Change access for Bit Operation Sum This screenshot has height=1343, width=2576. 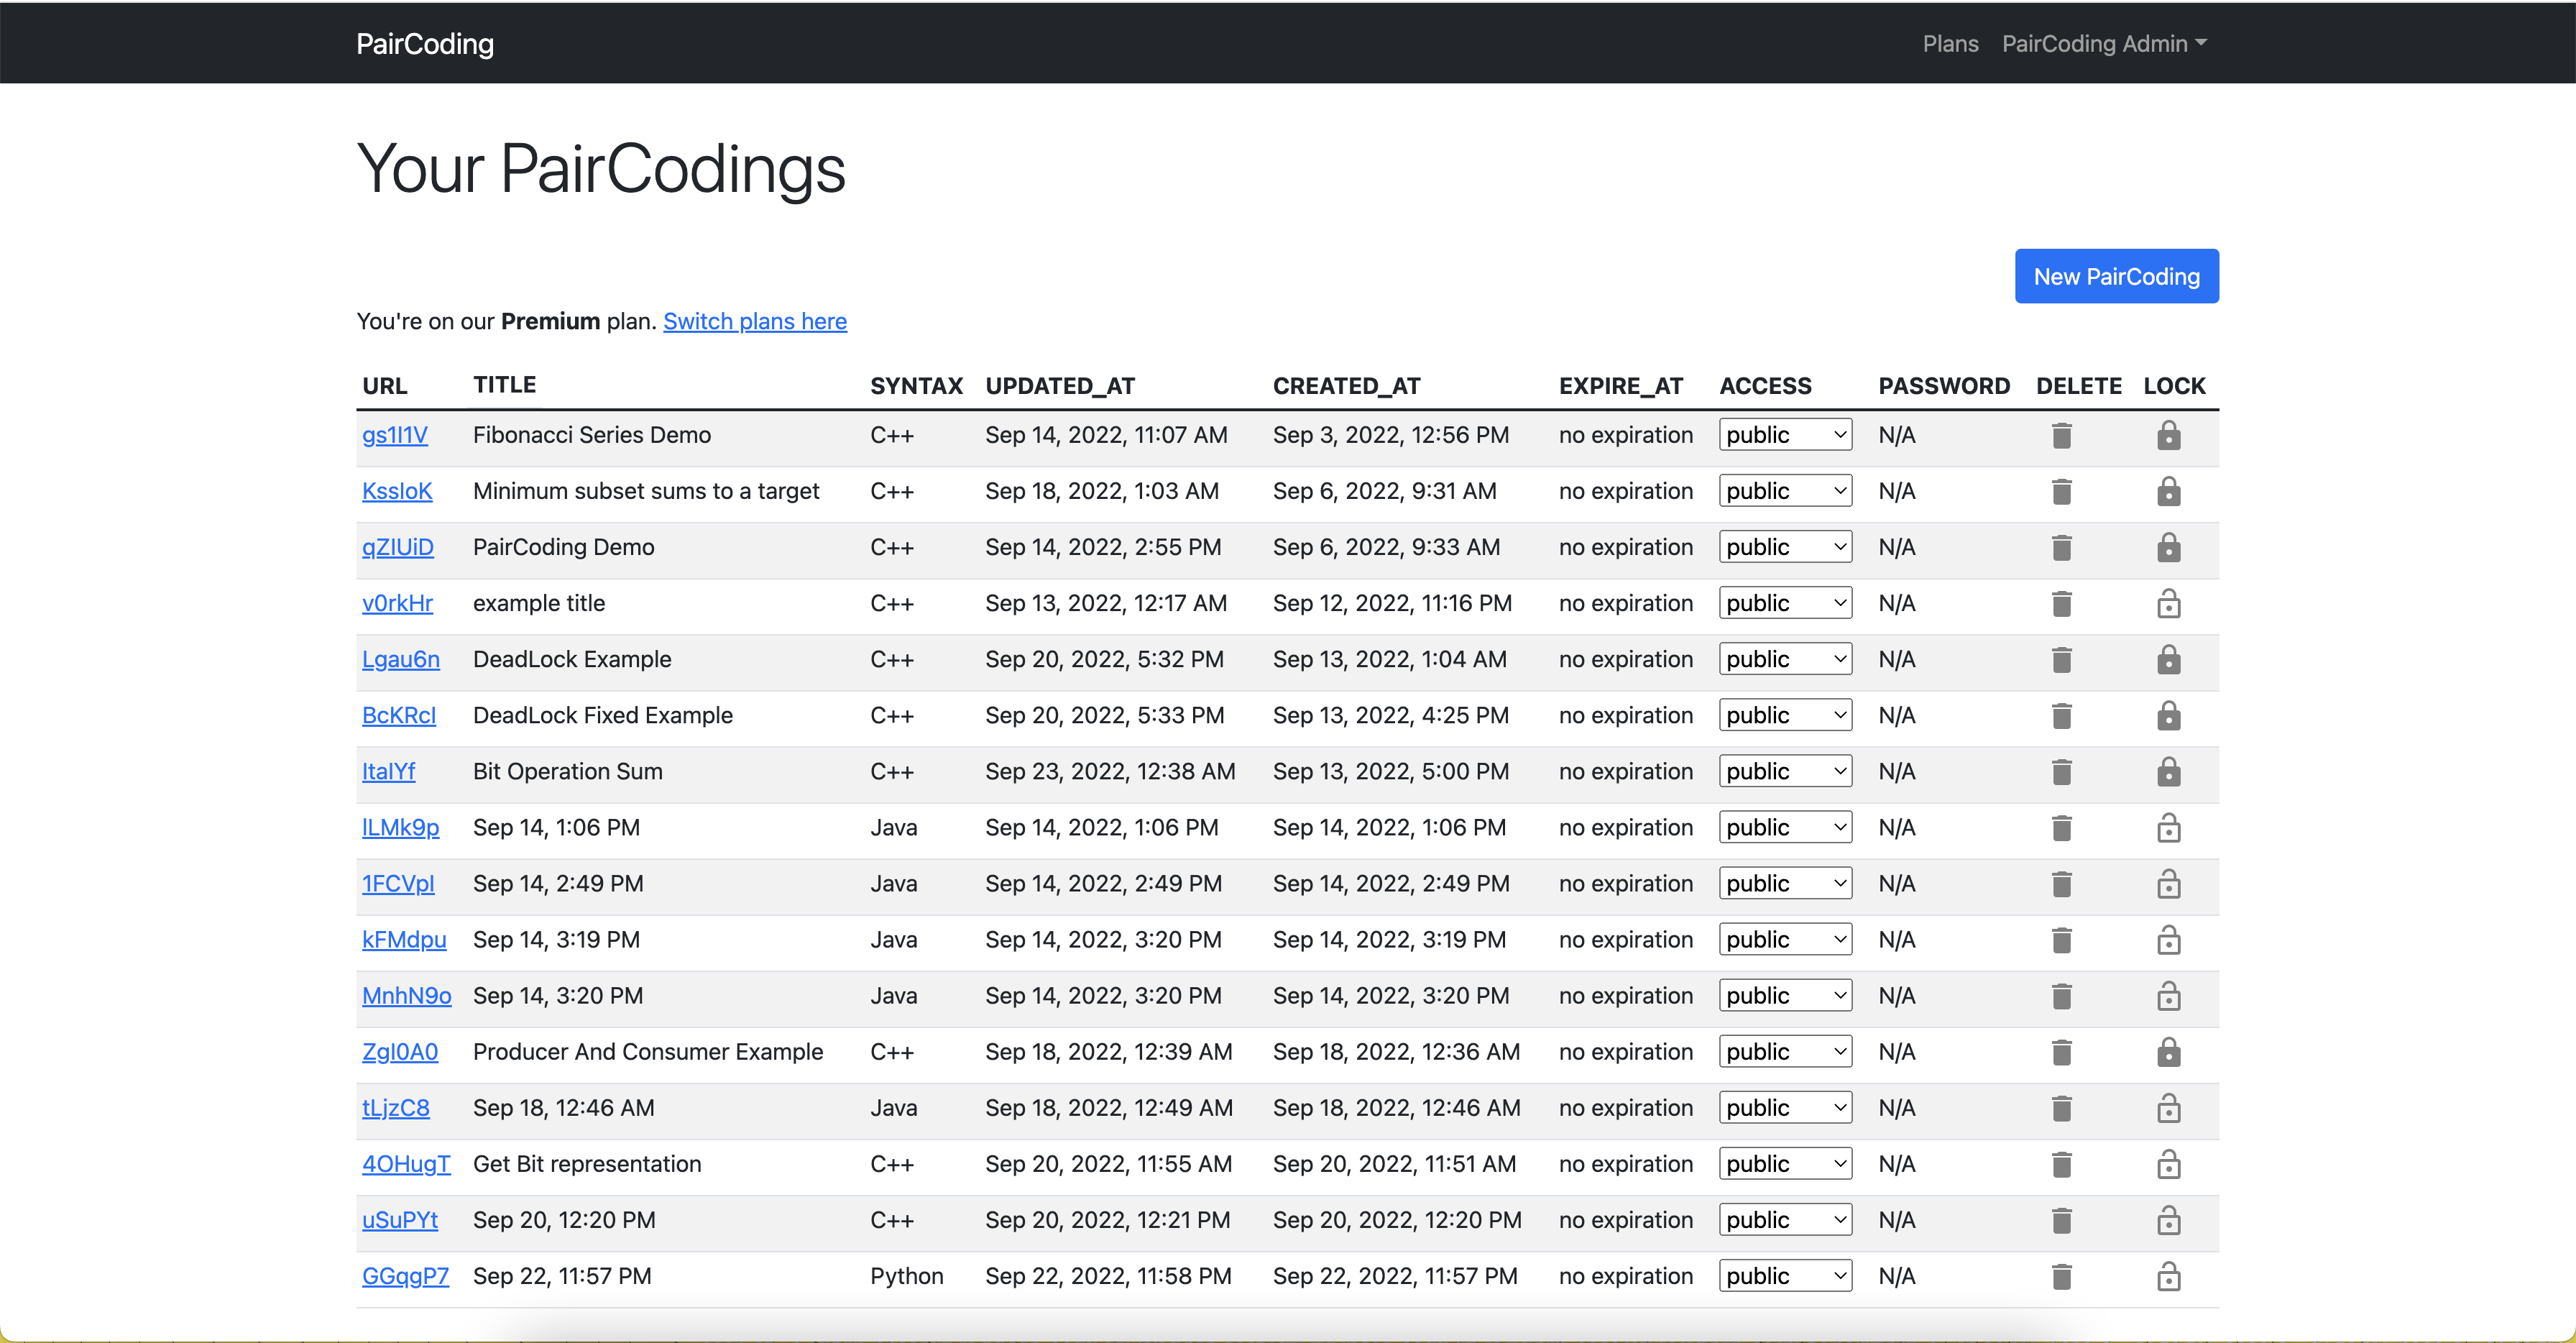click(1785, 771)
